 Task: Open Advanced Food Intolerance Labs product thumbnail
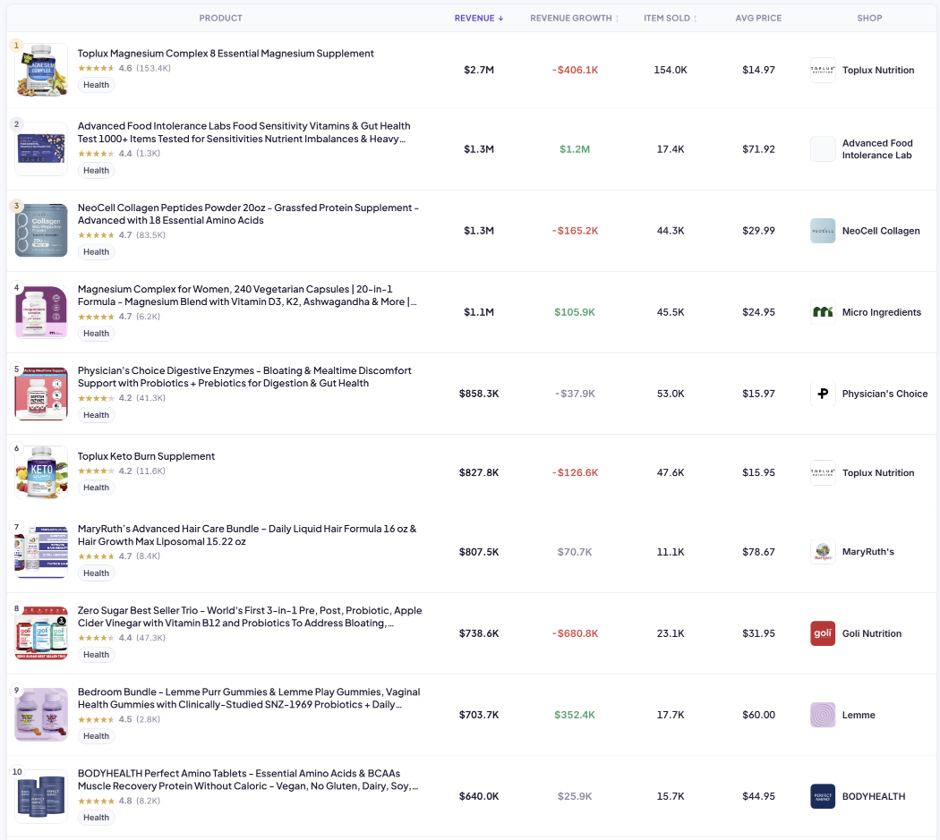tap(41, 149)
